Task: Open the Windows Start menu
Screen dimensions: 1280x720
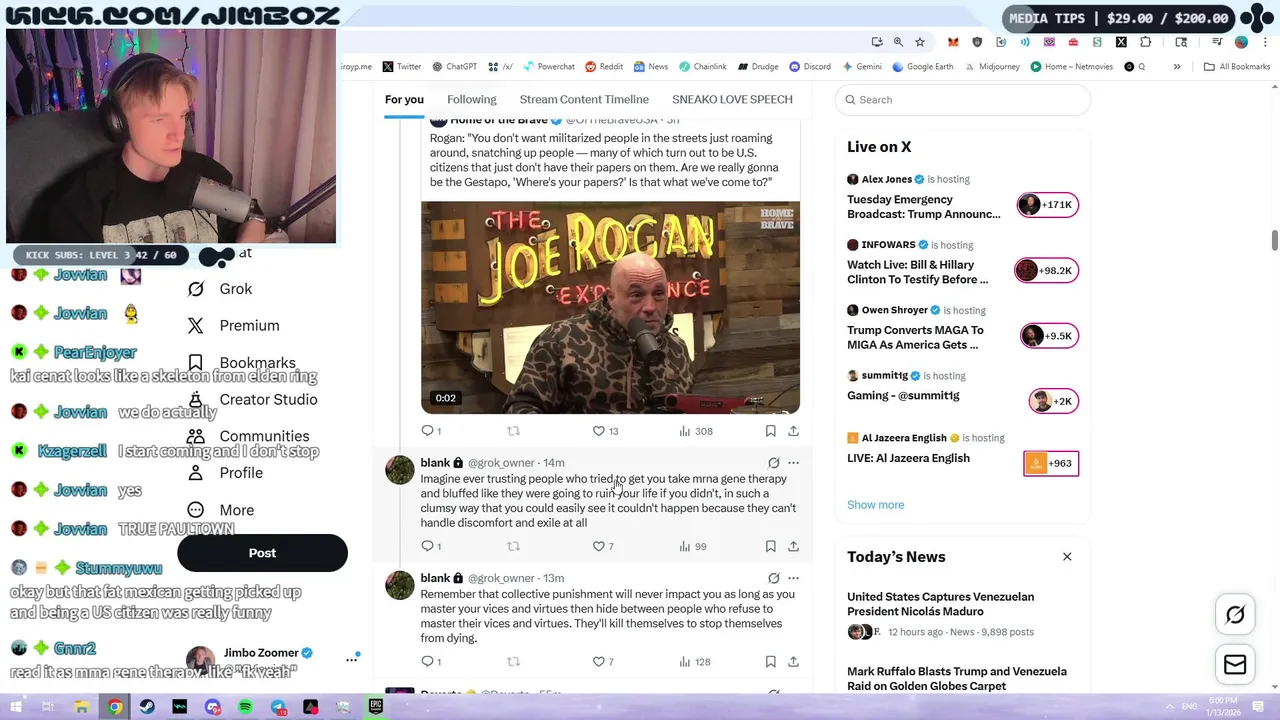Action: pos(17,707)
